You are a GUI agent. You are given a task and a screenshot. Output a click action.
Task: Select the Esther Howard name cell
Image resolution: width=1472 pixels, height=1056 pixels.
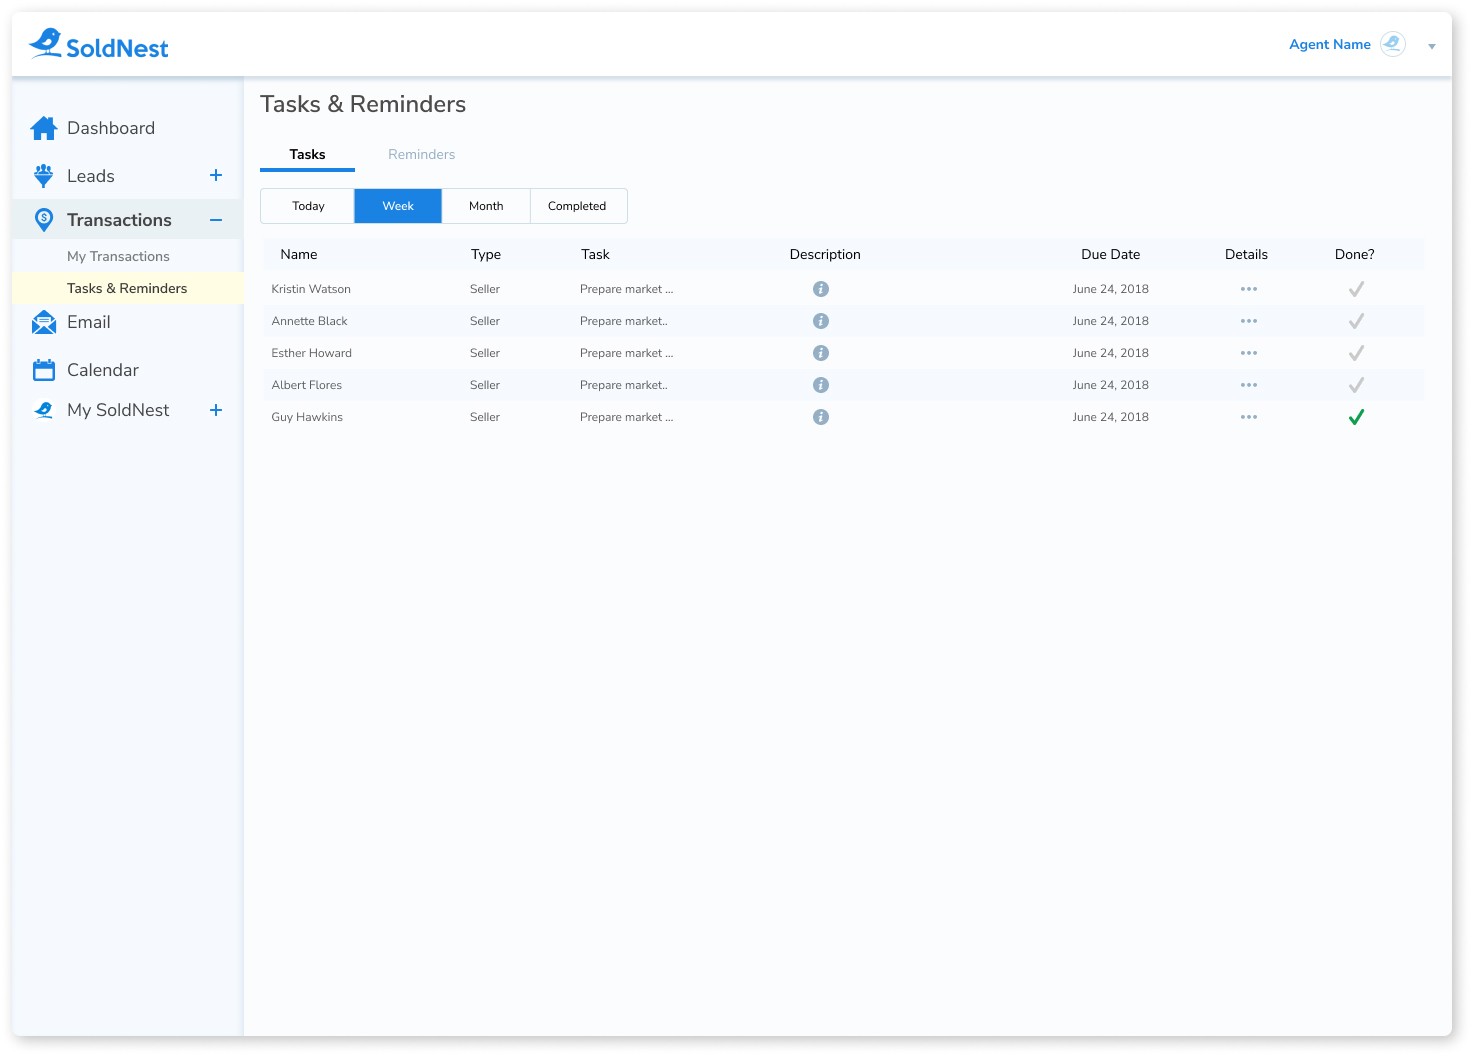pos(312,353)
